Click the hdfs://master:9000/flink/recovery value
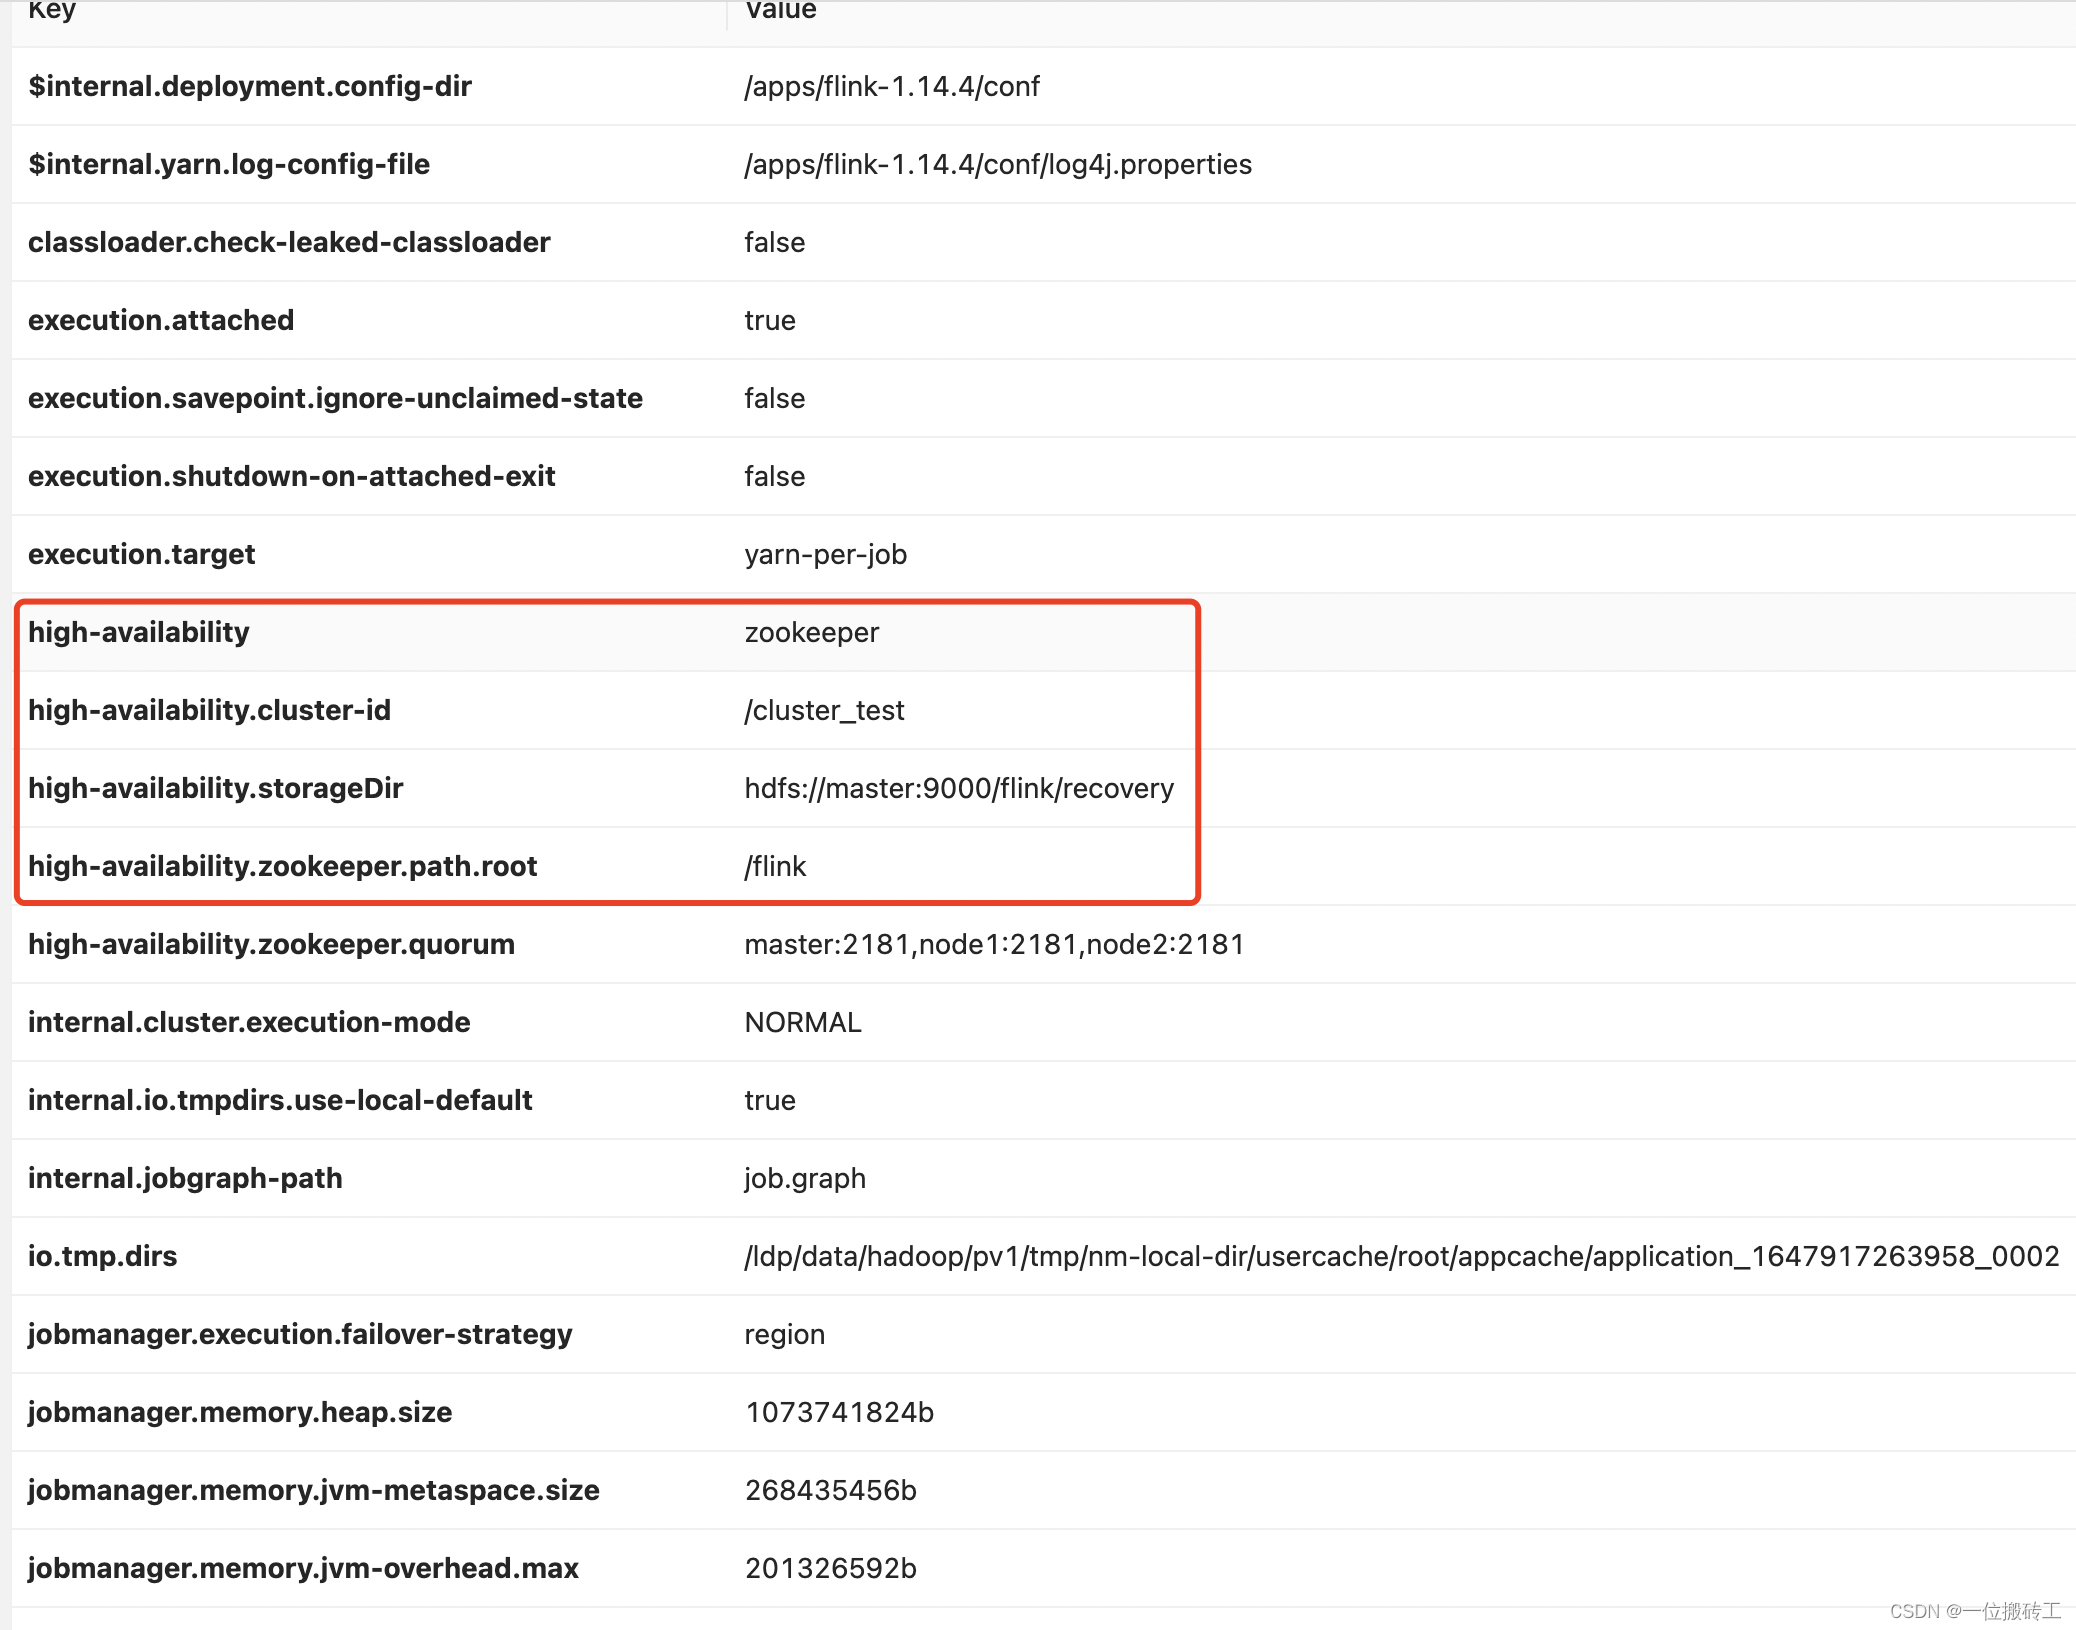Image resolution: width=2076 pixels, height=1630 pixels. (959, 788)
